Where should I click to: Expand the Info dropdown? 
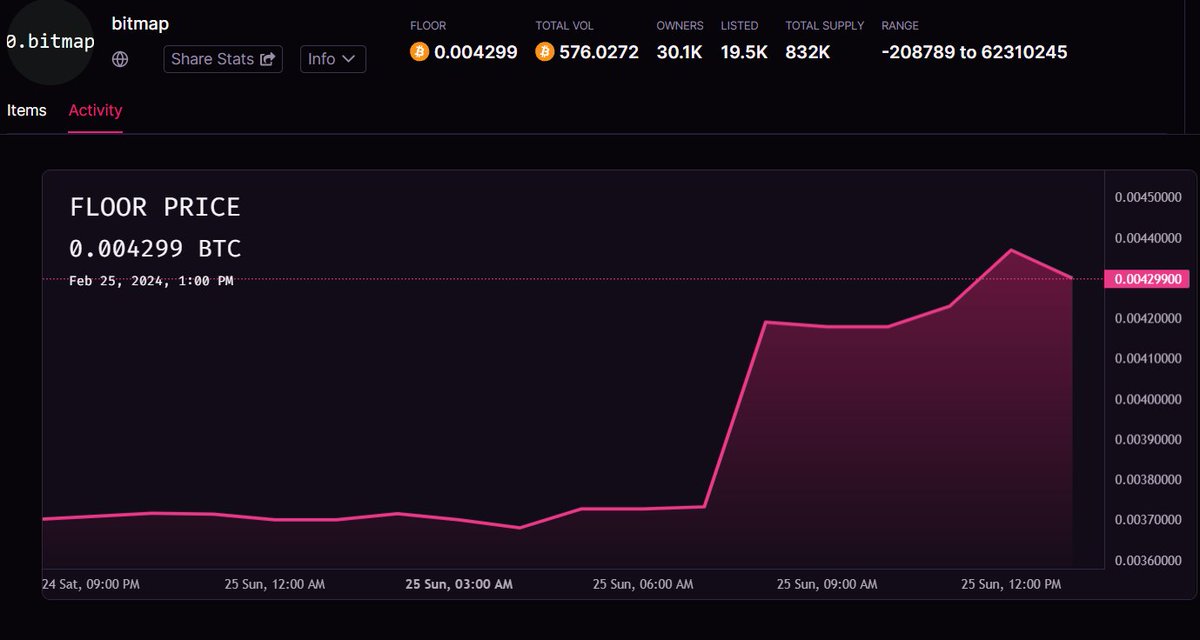333,59
